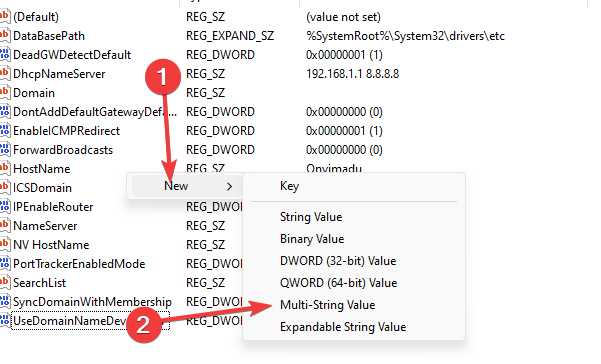Viewport: 601px width, 364px height.
Task: Select the DataBasePath string value icon
Action: [x=5, y=36]
